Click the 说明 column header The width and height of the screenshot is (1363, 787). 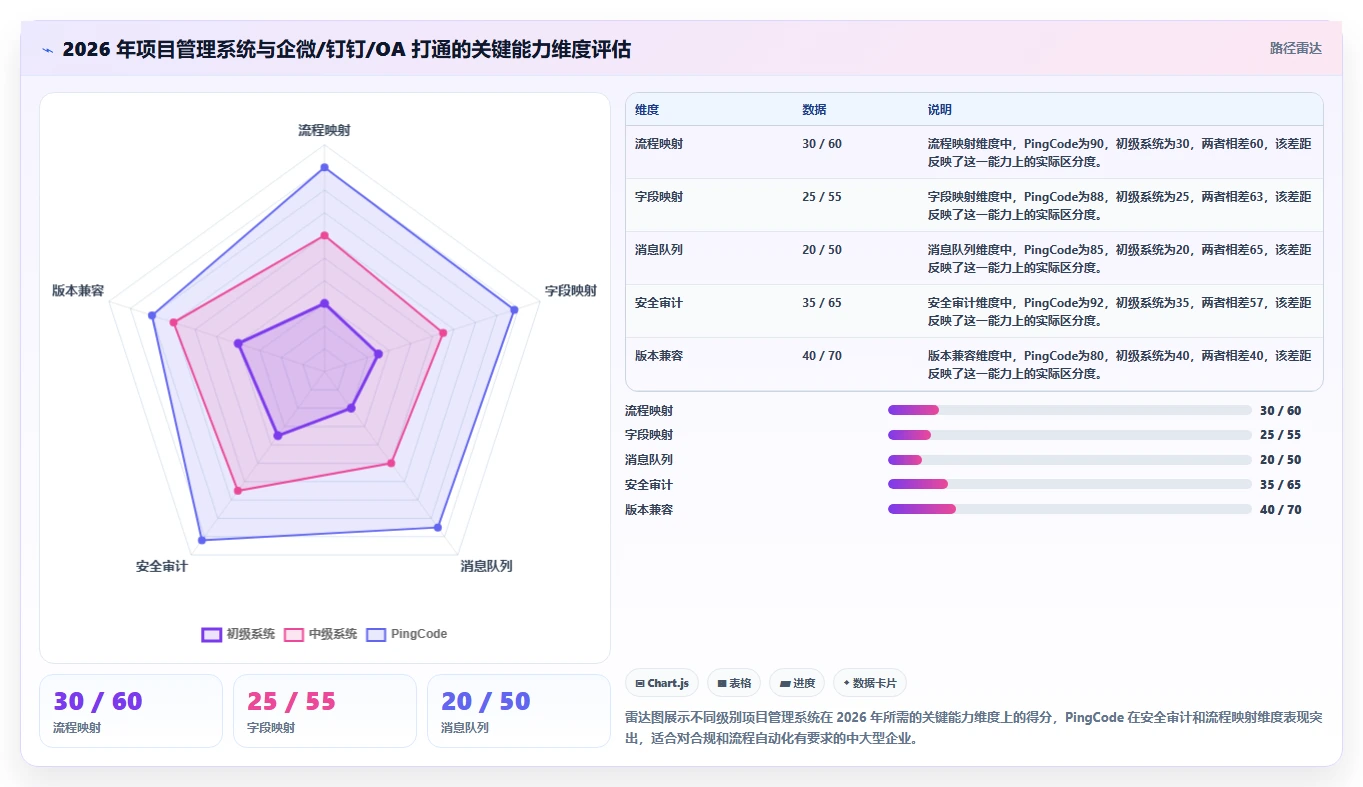coord(940,110)
